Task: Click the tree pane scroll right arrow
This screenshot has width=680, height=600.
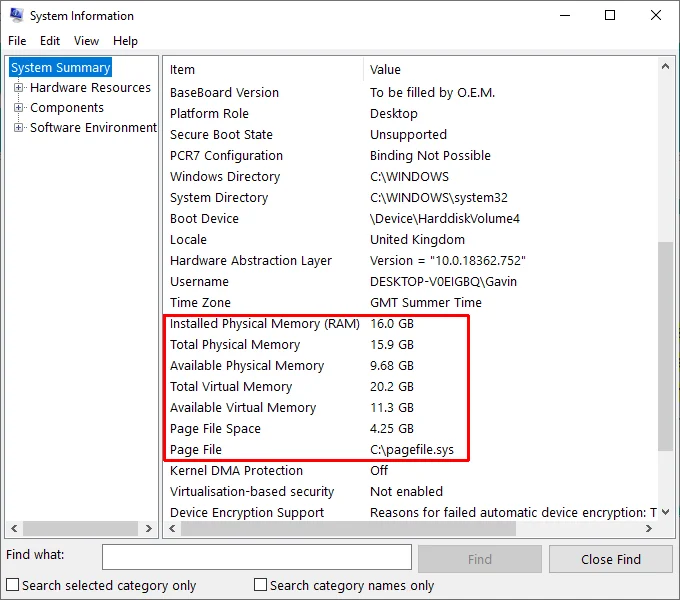Action: [x=149, y=528]
